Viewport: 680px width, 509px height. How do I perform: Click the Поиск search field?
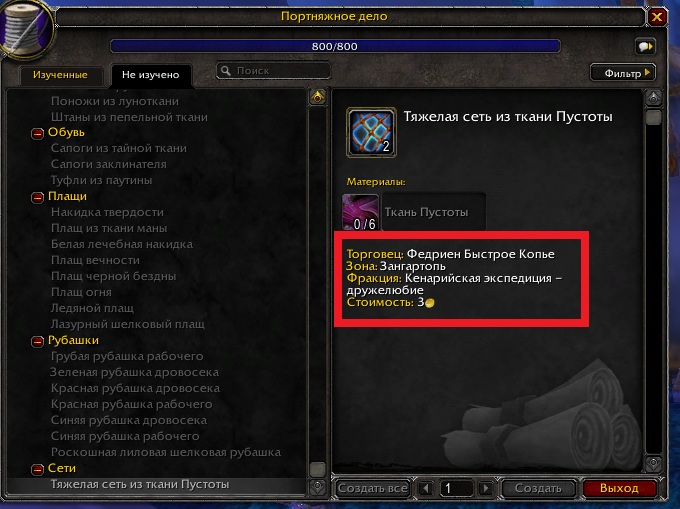pos(273,71)
